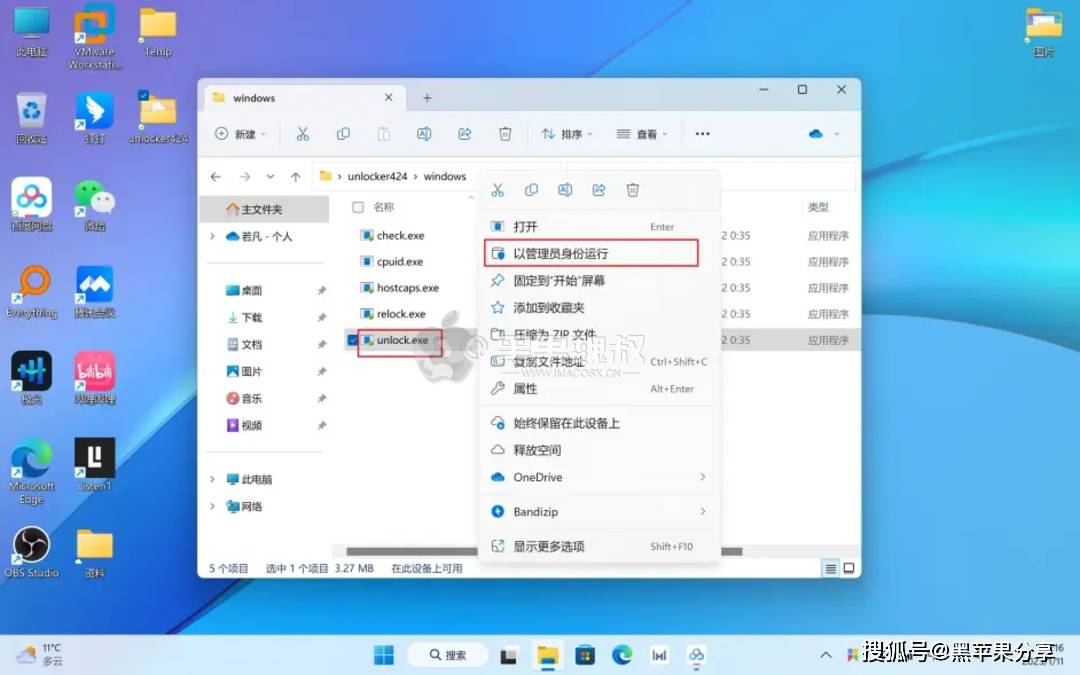The width and height of the screenshot is (1080, 675).
Task: Uncheck the checkbox next to unlock.exe
Action: [353, 340]
